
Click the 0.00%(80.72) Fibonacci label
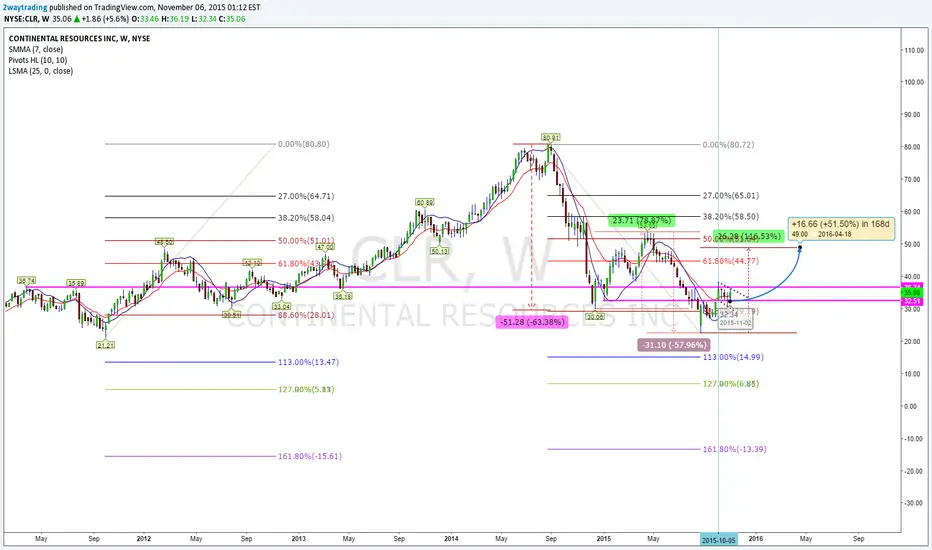[728, 144]
